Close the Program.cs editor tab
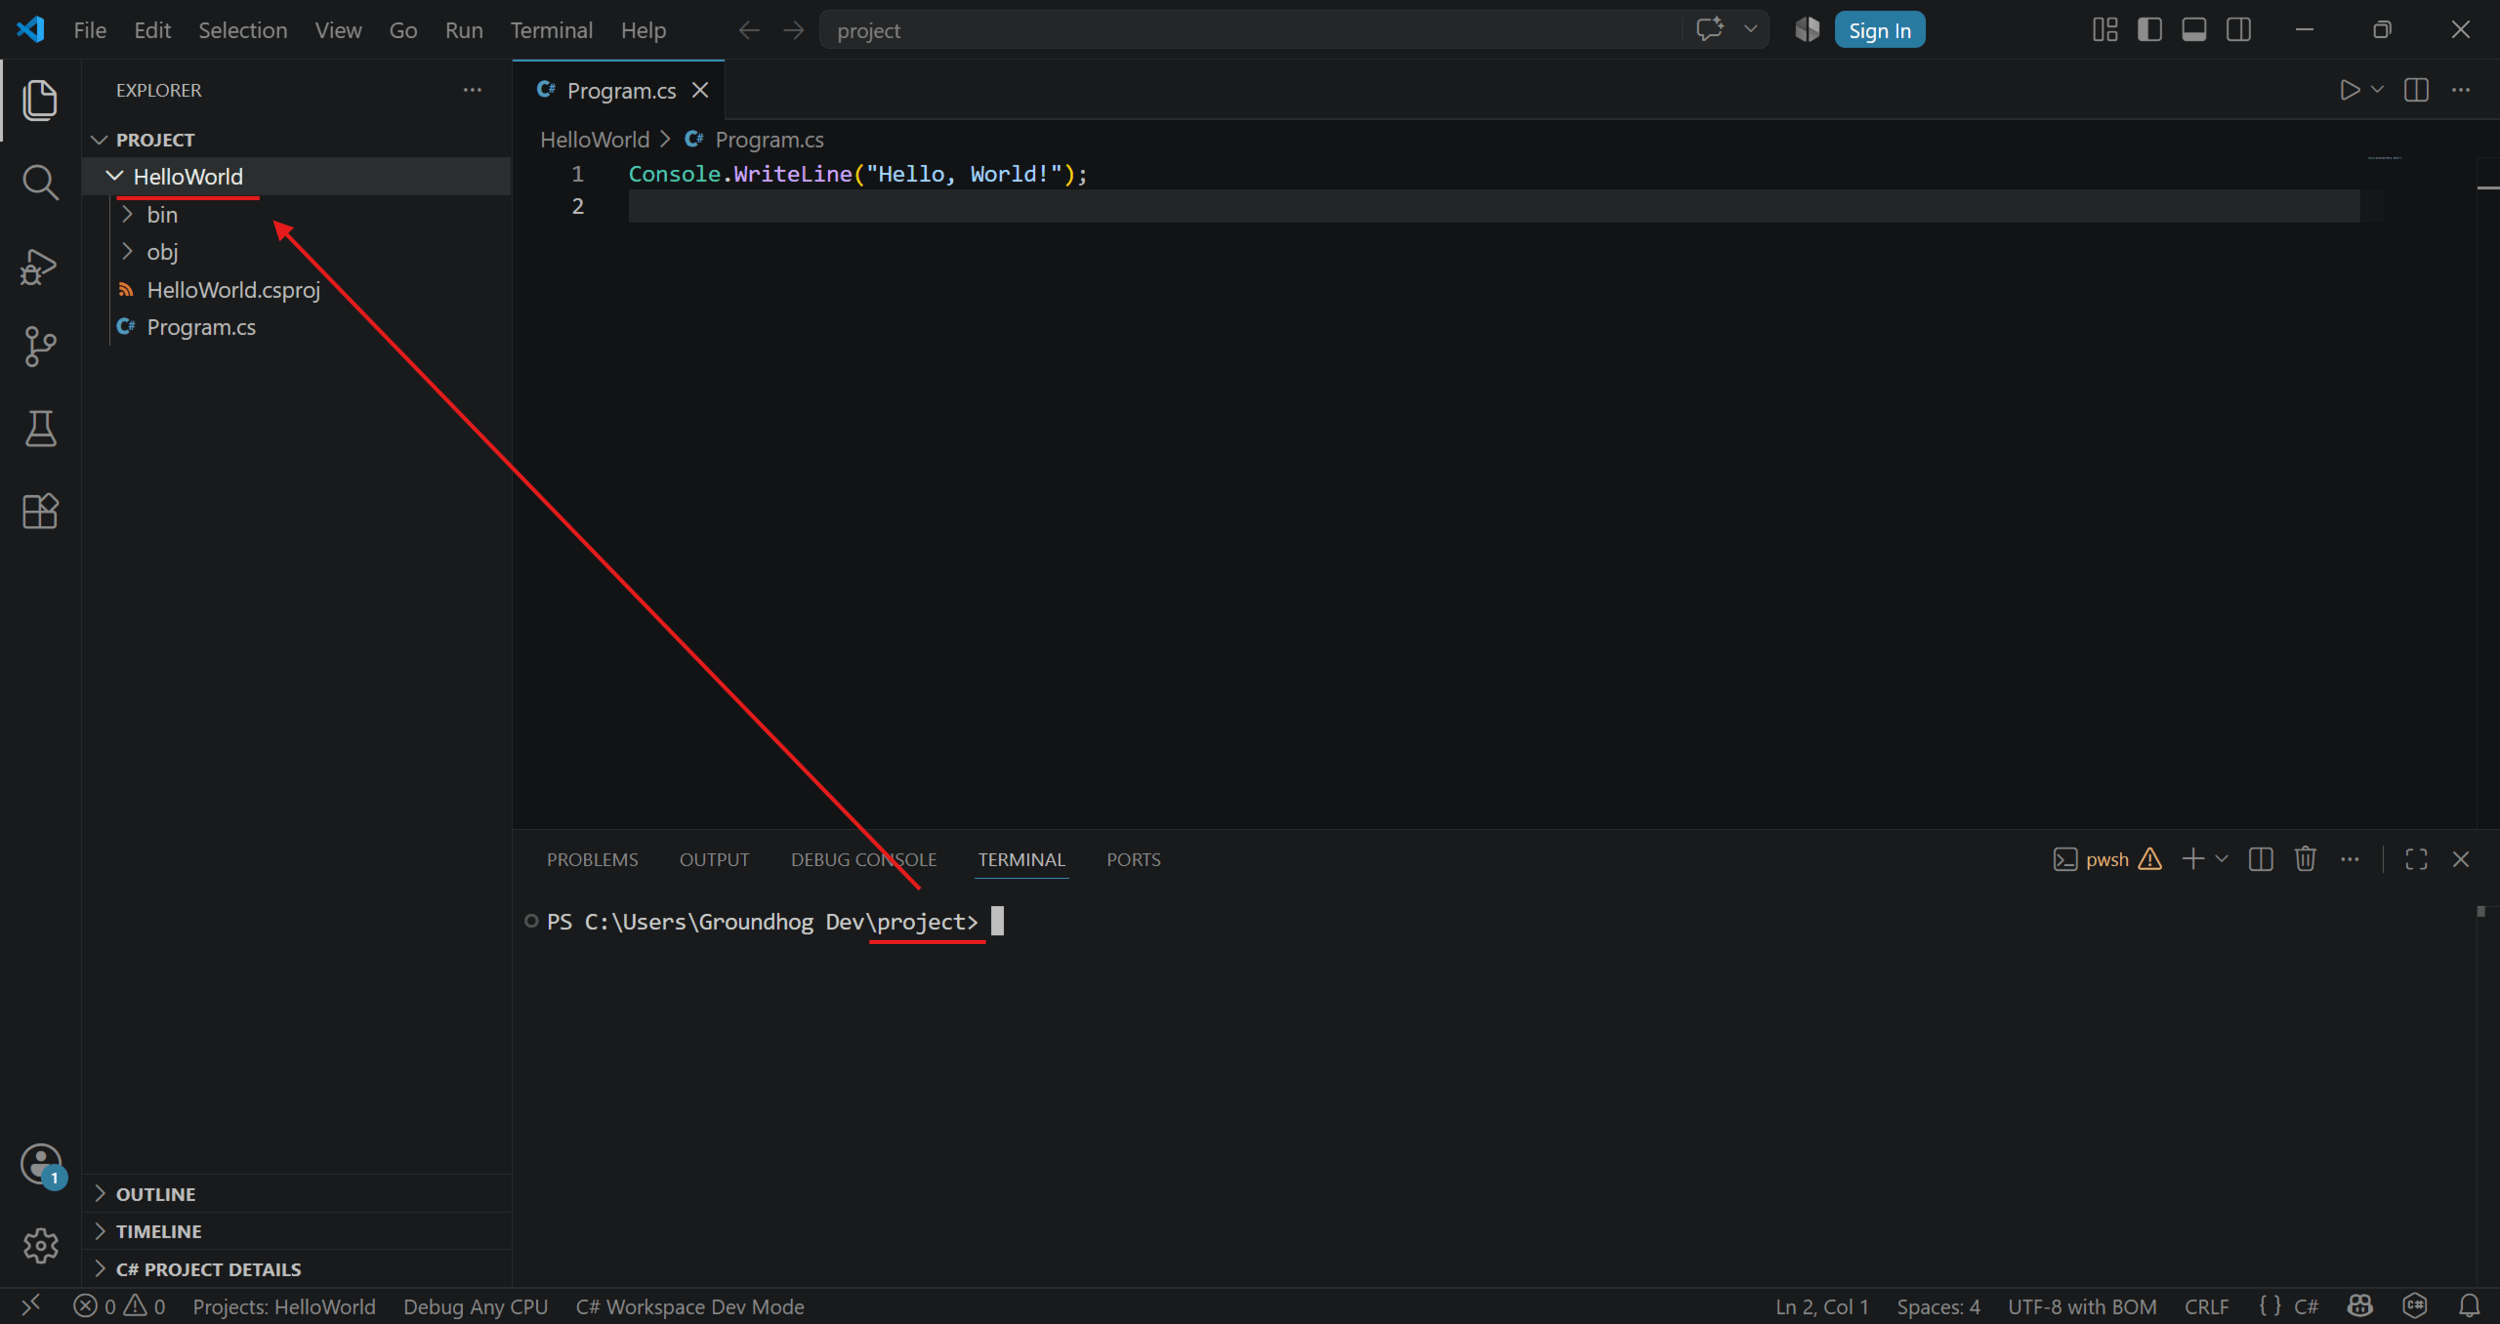This screenshot has height=1324, width=2500. [700, 90]
